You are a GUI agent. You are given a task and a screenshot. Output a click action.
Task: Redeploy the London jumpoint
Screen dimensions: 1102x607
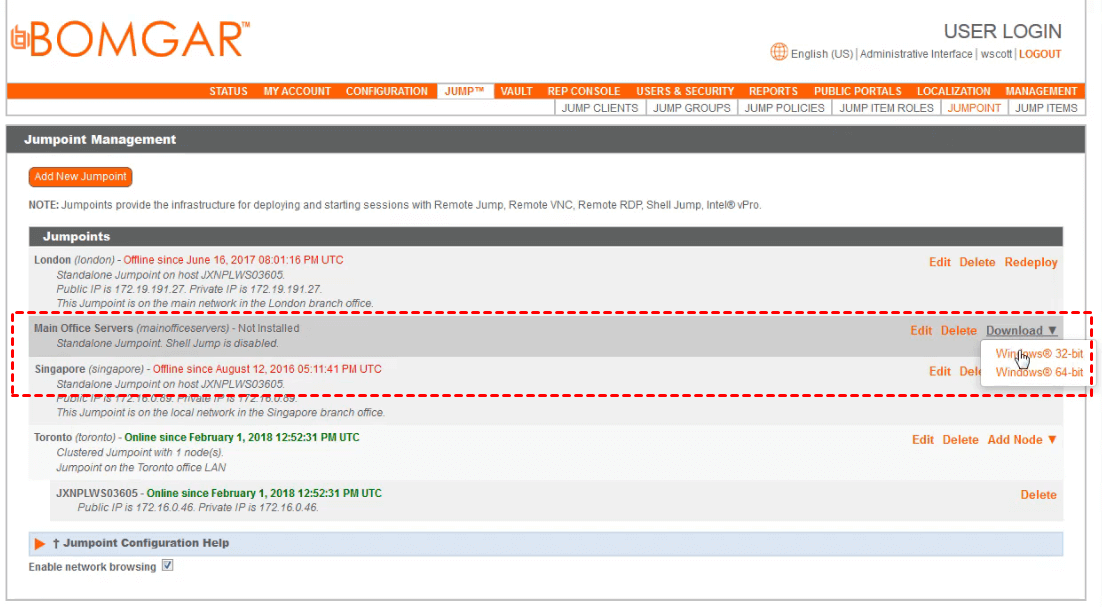(x=1030, y=262)
